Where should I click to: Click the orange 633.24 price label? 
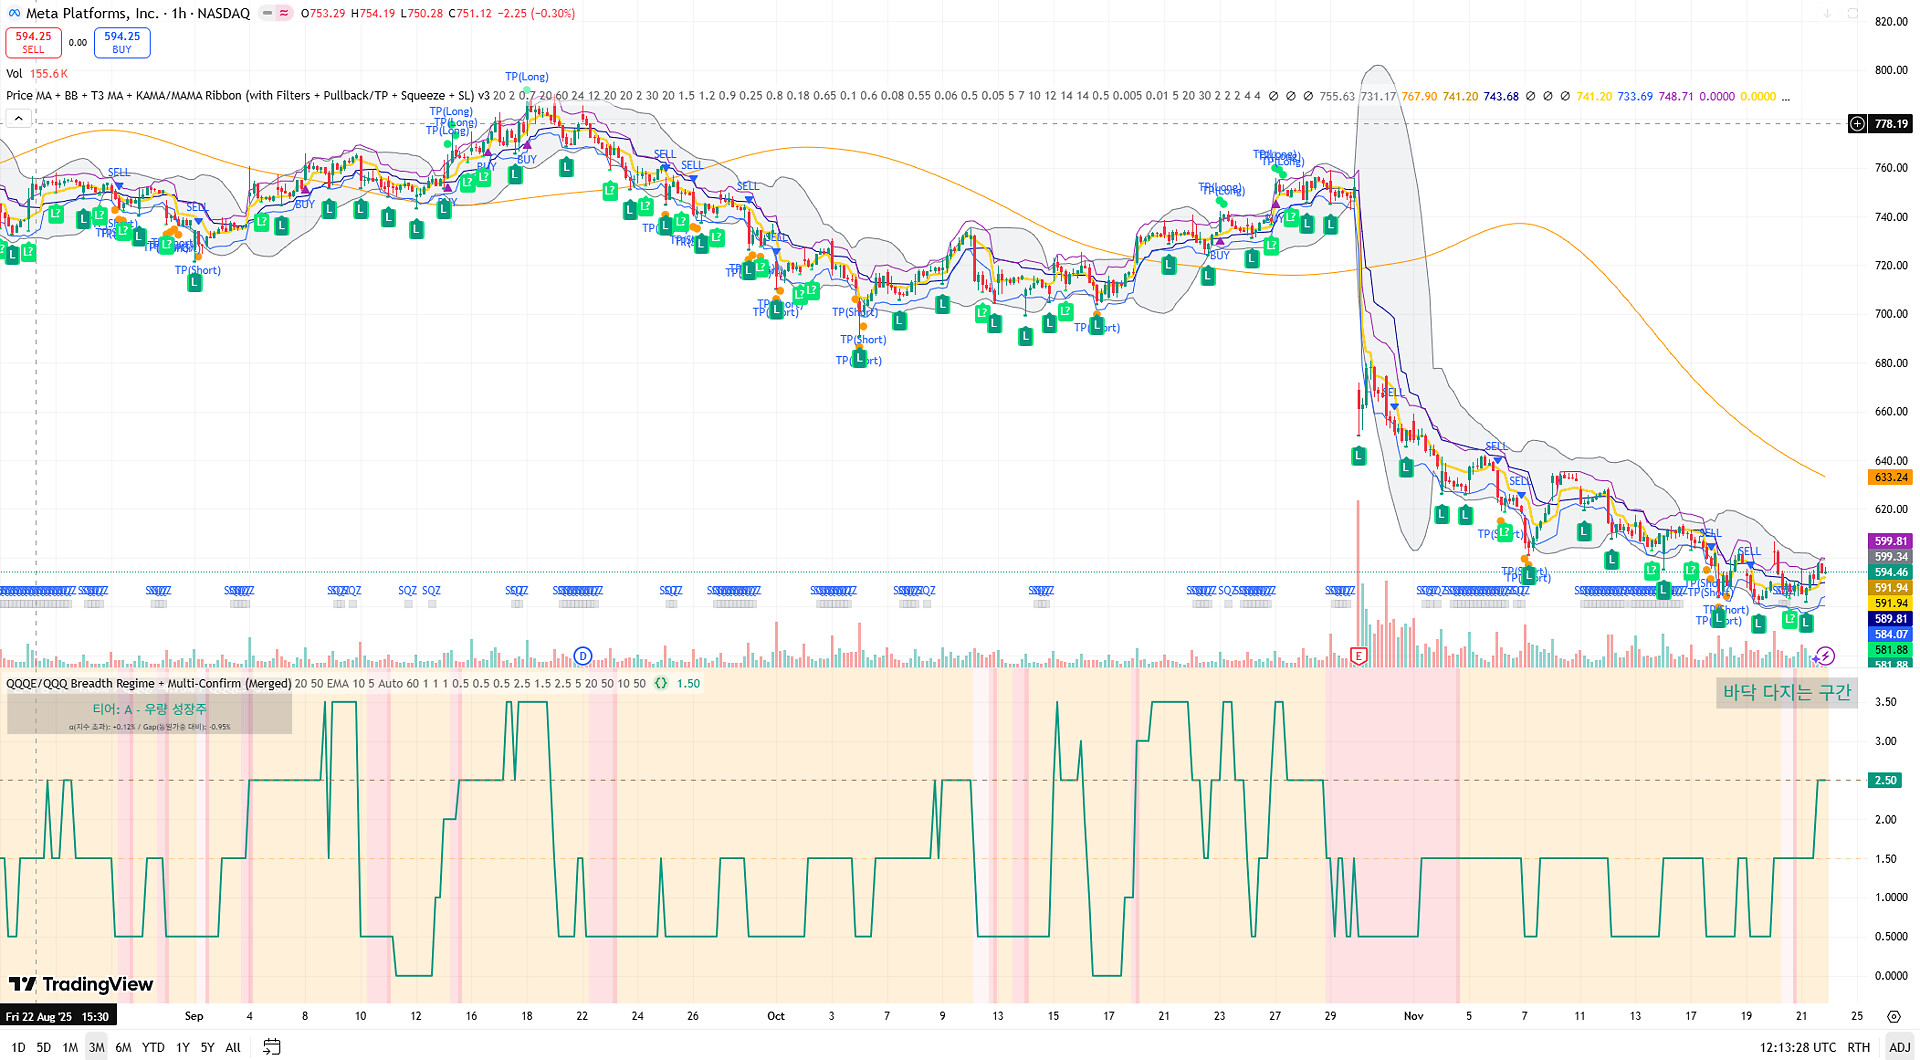[1889, 477]
